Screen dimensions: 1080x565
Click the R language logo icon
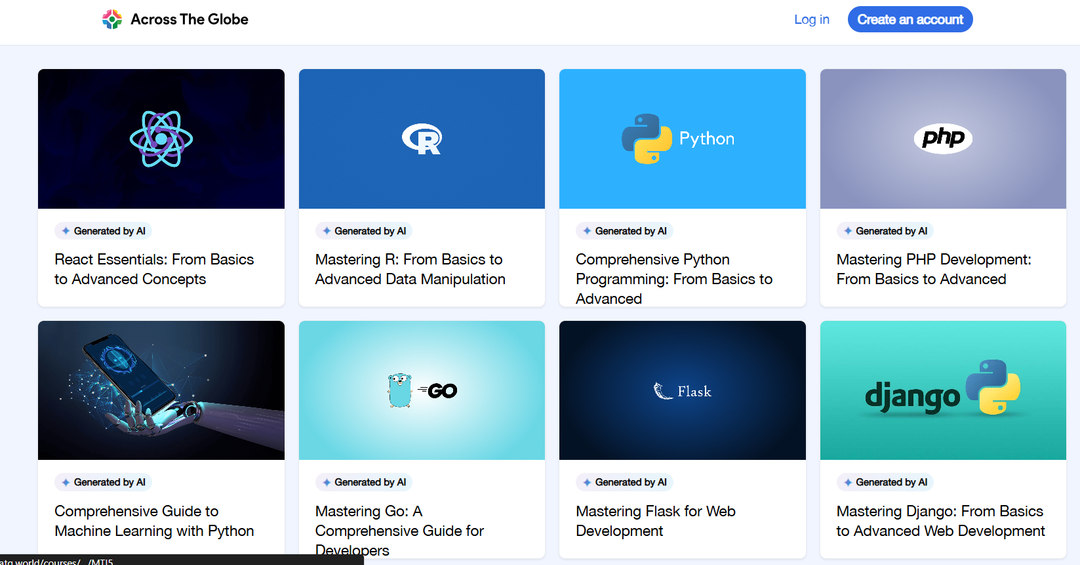(x=422, y=138)
